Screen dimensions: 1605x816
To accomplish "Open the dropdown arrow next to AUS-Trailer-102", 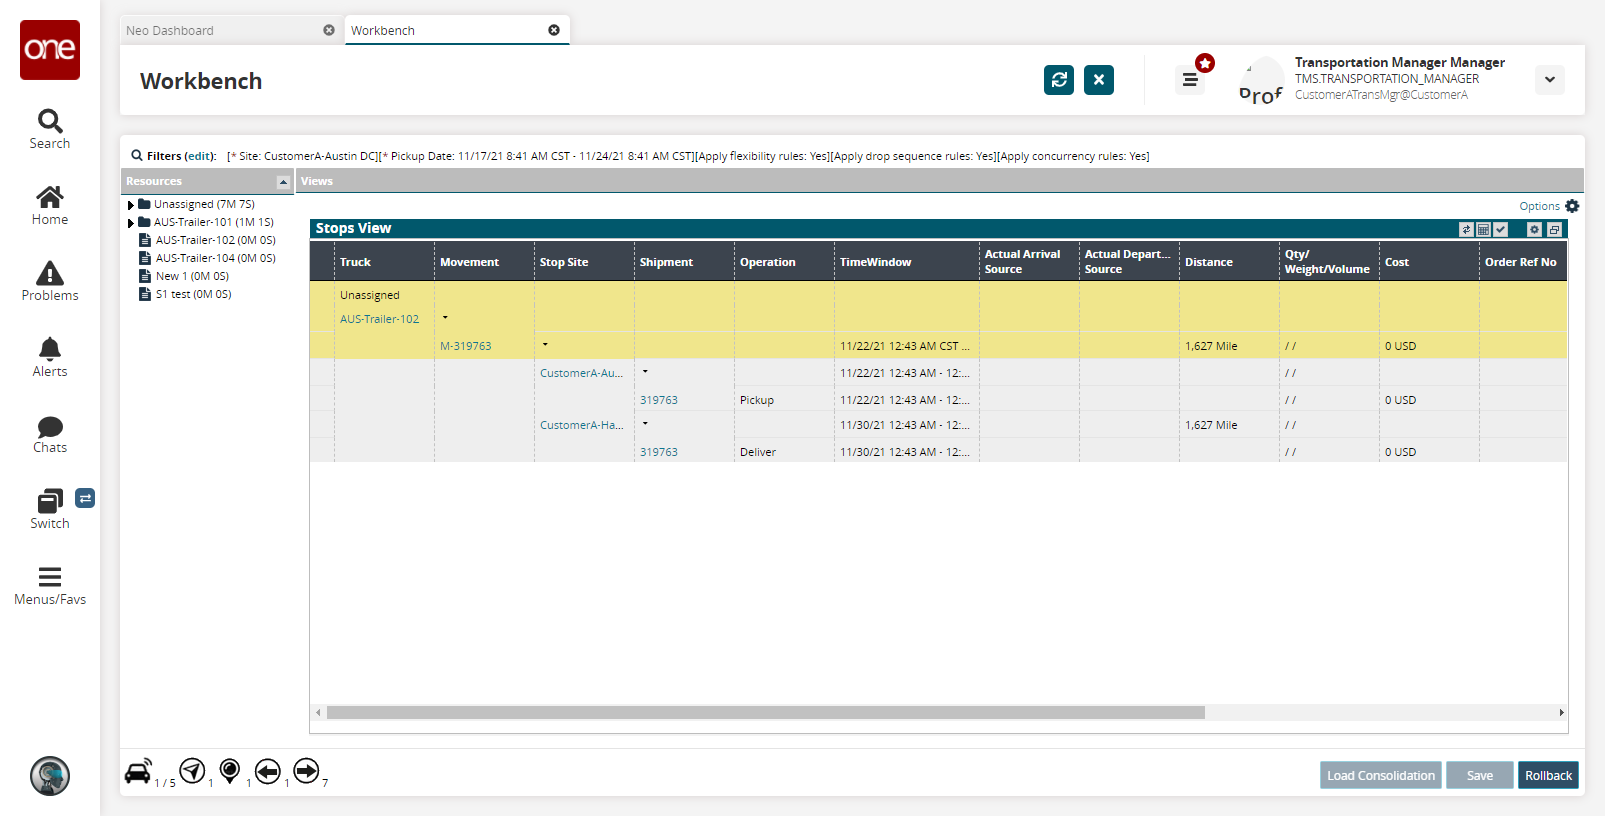I will pyautogui.click(x=445, y=318).
